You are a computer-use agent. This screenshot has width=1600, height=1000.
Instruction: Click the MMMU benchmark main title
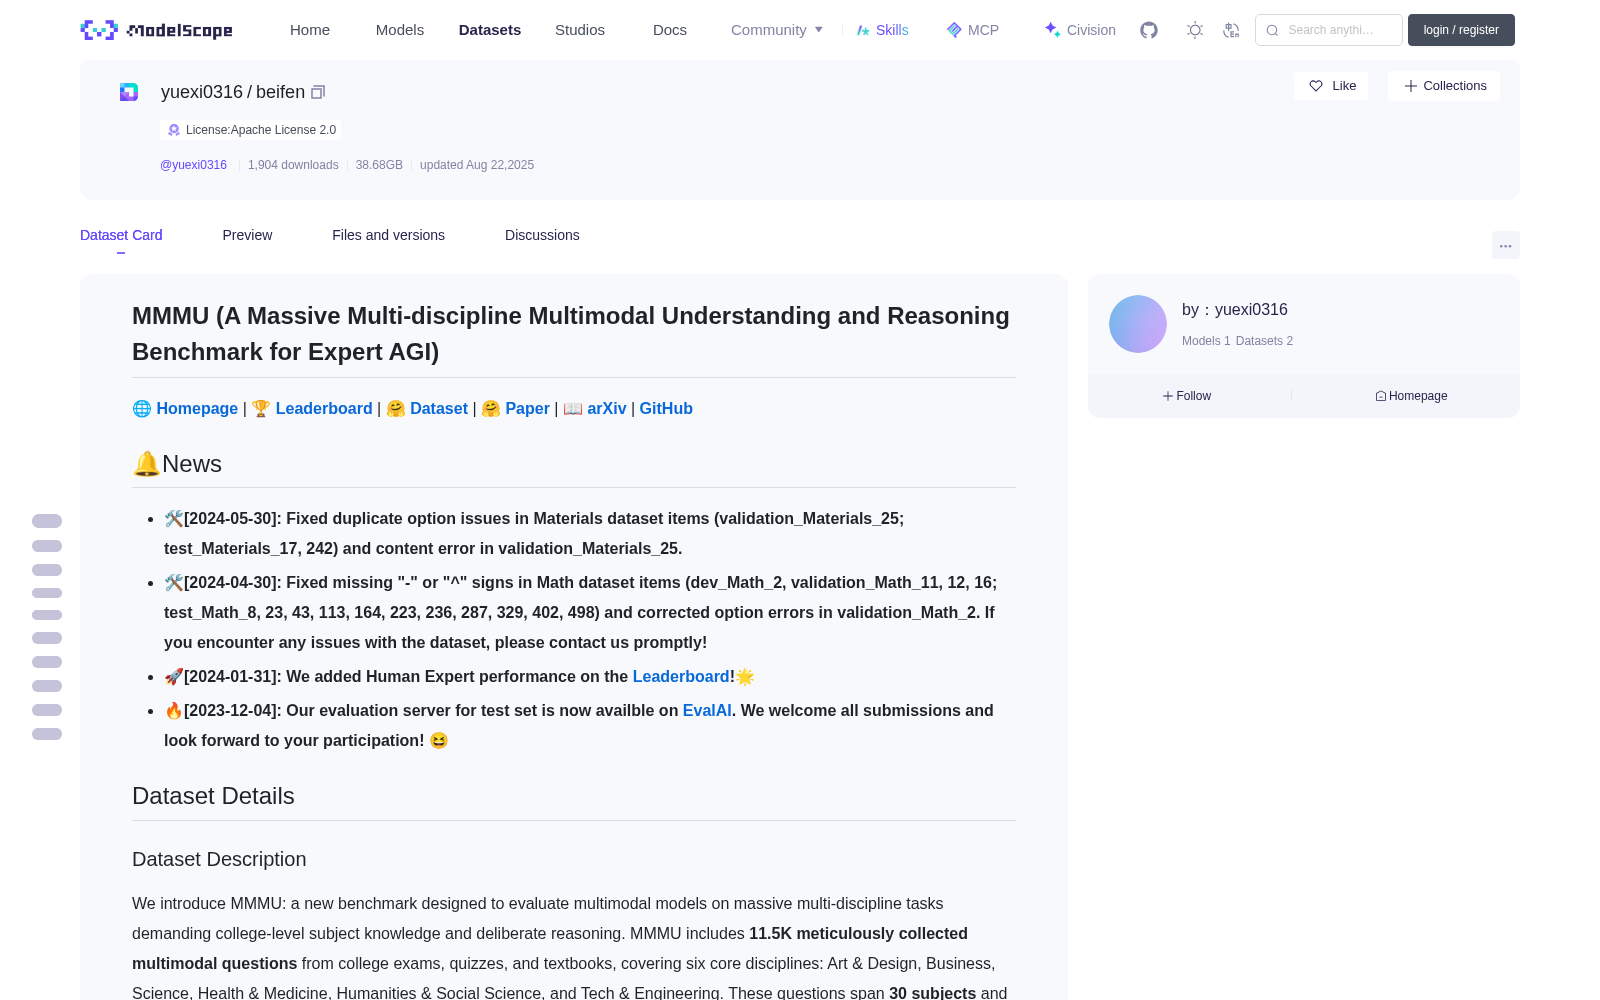[x=571, y=334]
